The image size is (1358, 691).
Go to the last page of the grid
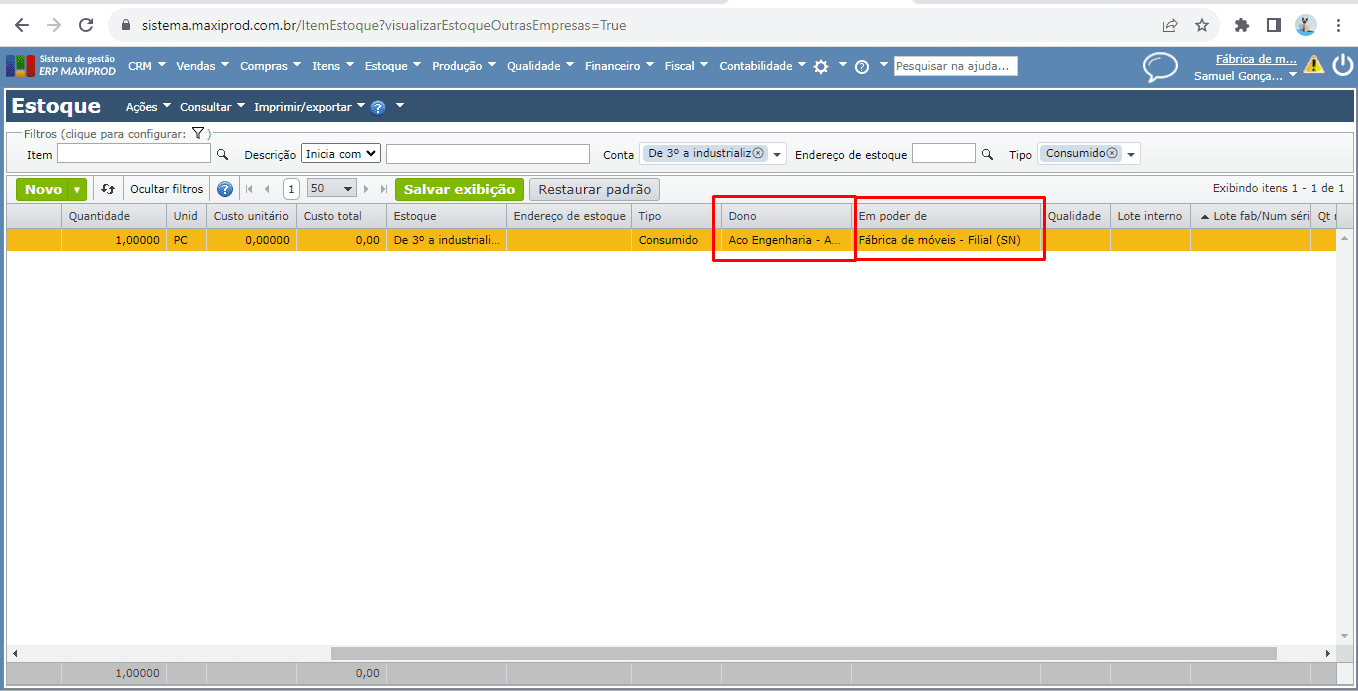[383, 189]
